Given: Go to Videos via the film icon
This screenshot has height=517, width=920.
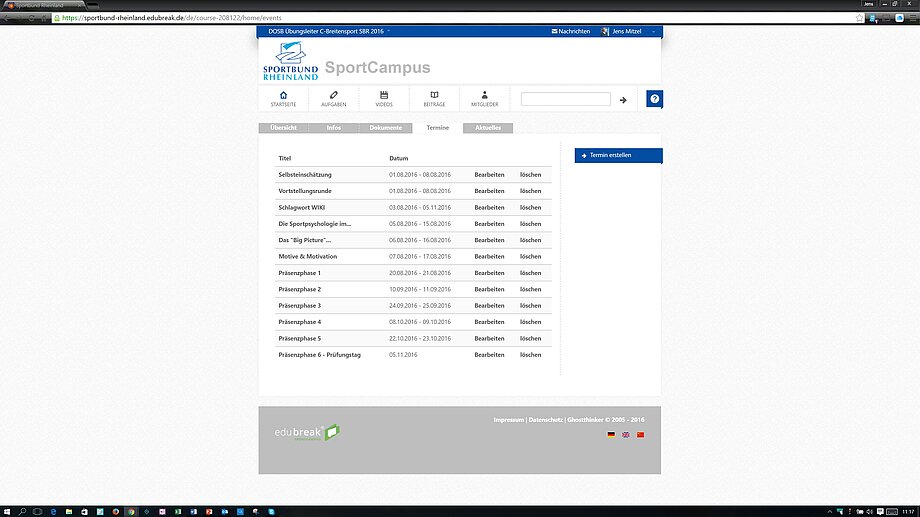Looking at the screenshot, I should (384, 95).
